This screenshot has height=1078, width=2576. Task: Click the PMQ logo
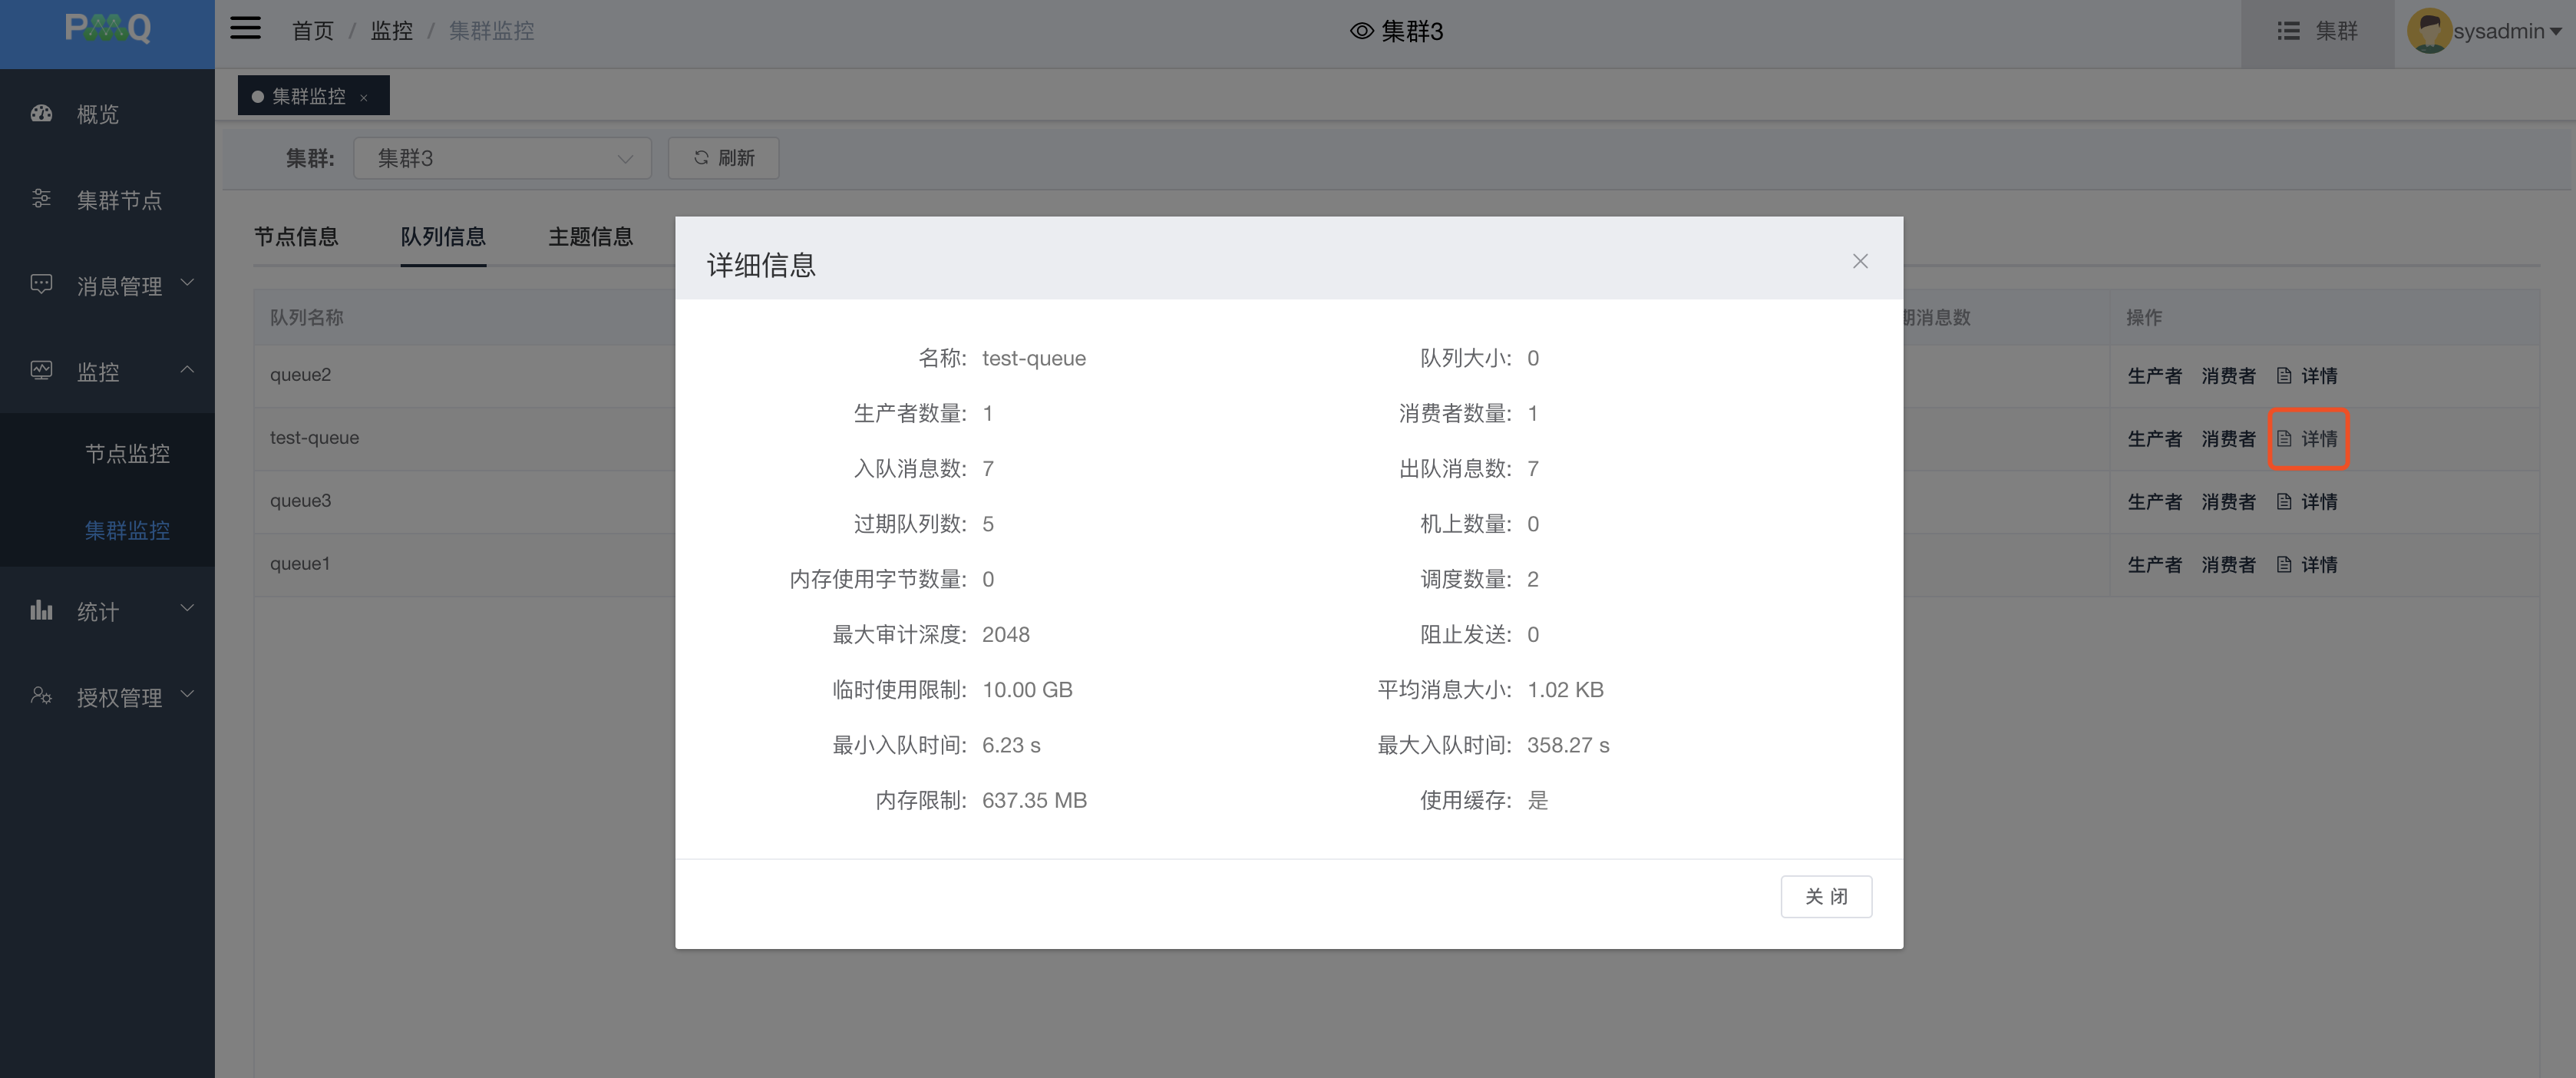click(107, 28)
